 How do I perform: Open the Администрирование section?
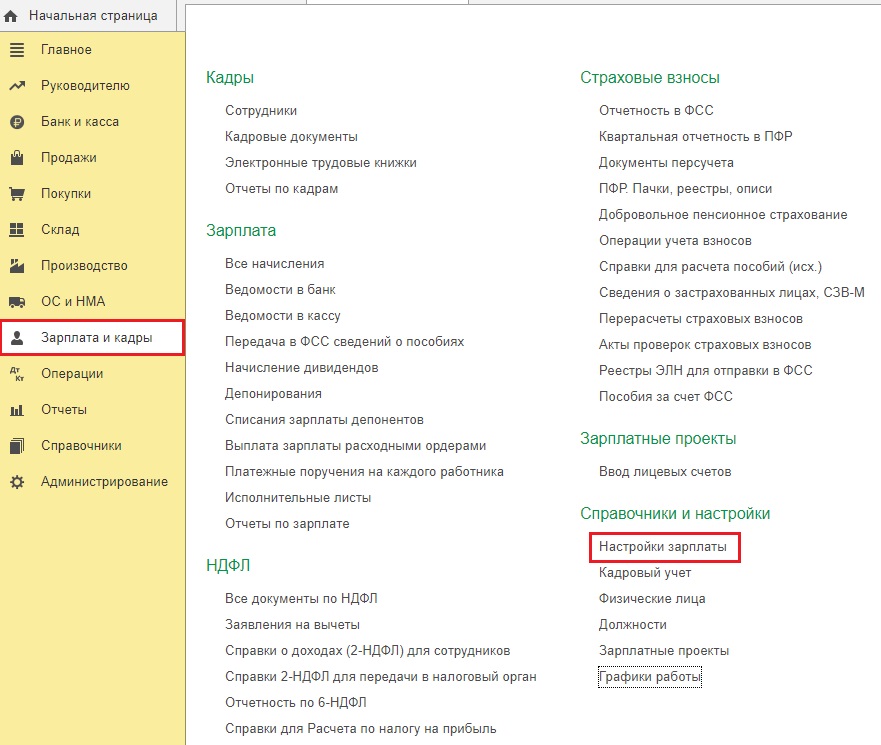coord(105,481)
